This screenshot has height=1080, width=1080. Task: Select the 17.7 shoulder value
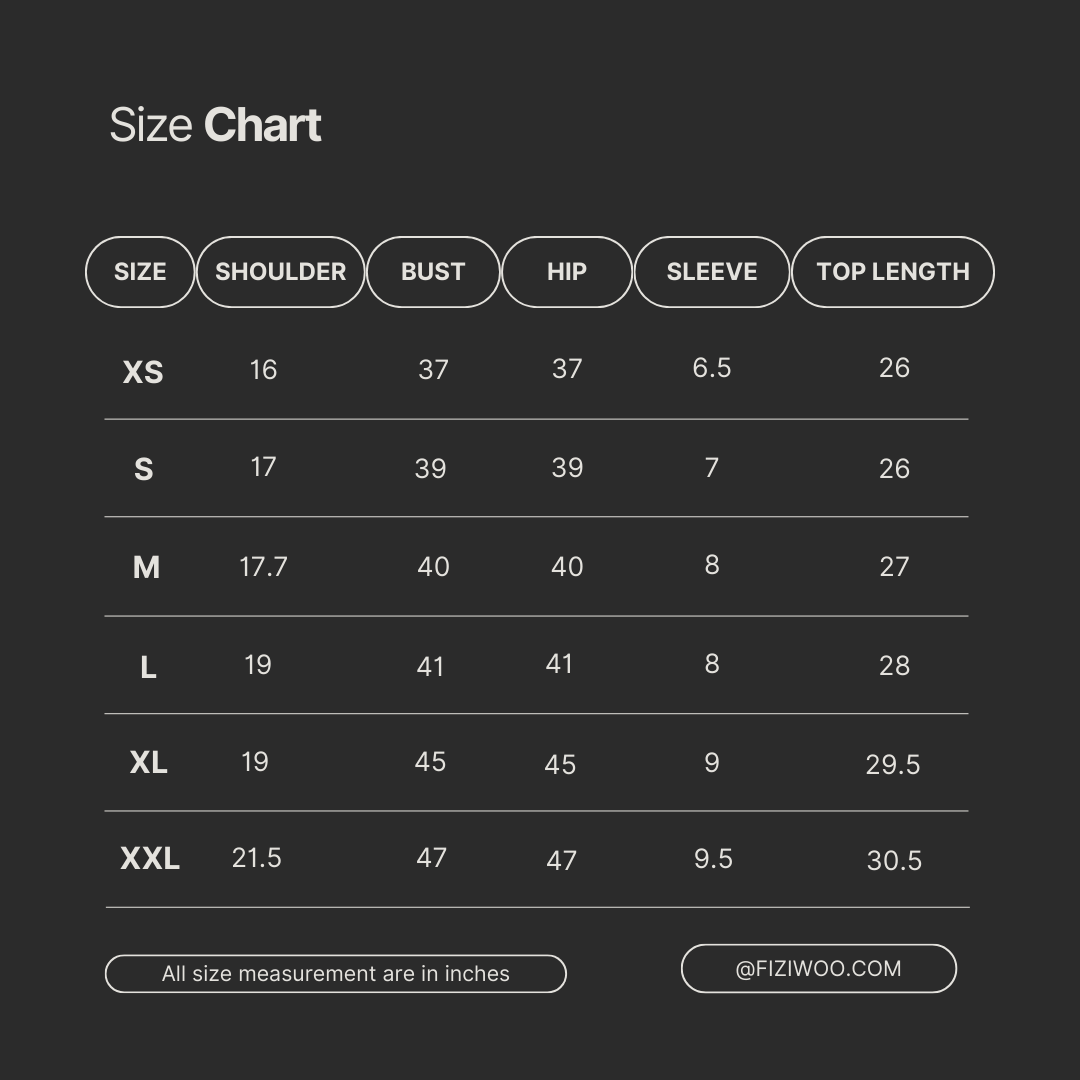coord(263,568)
